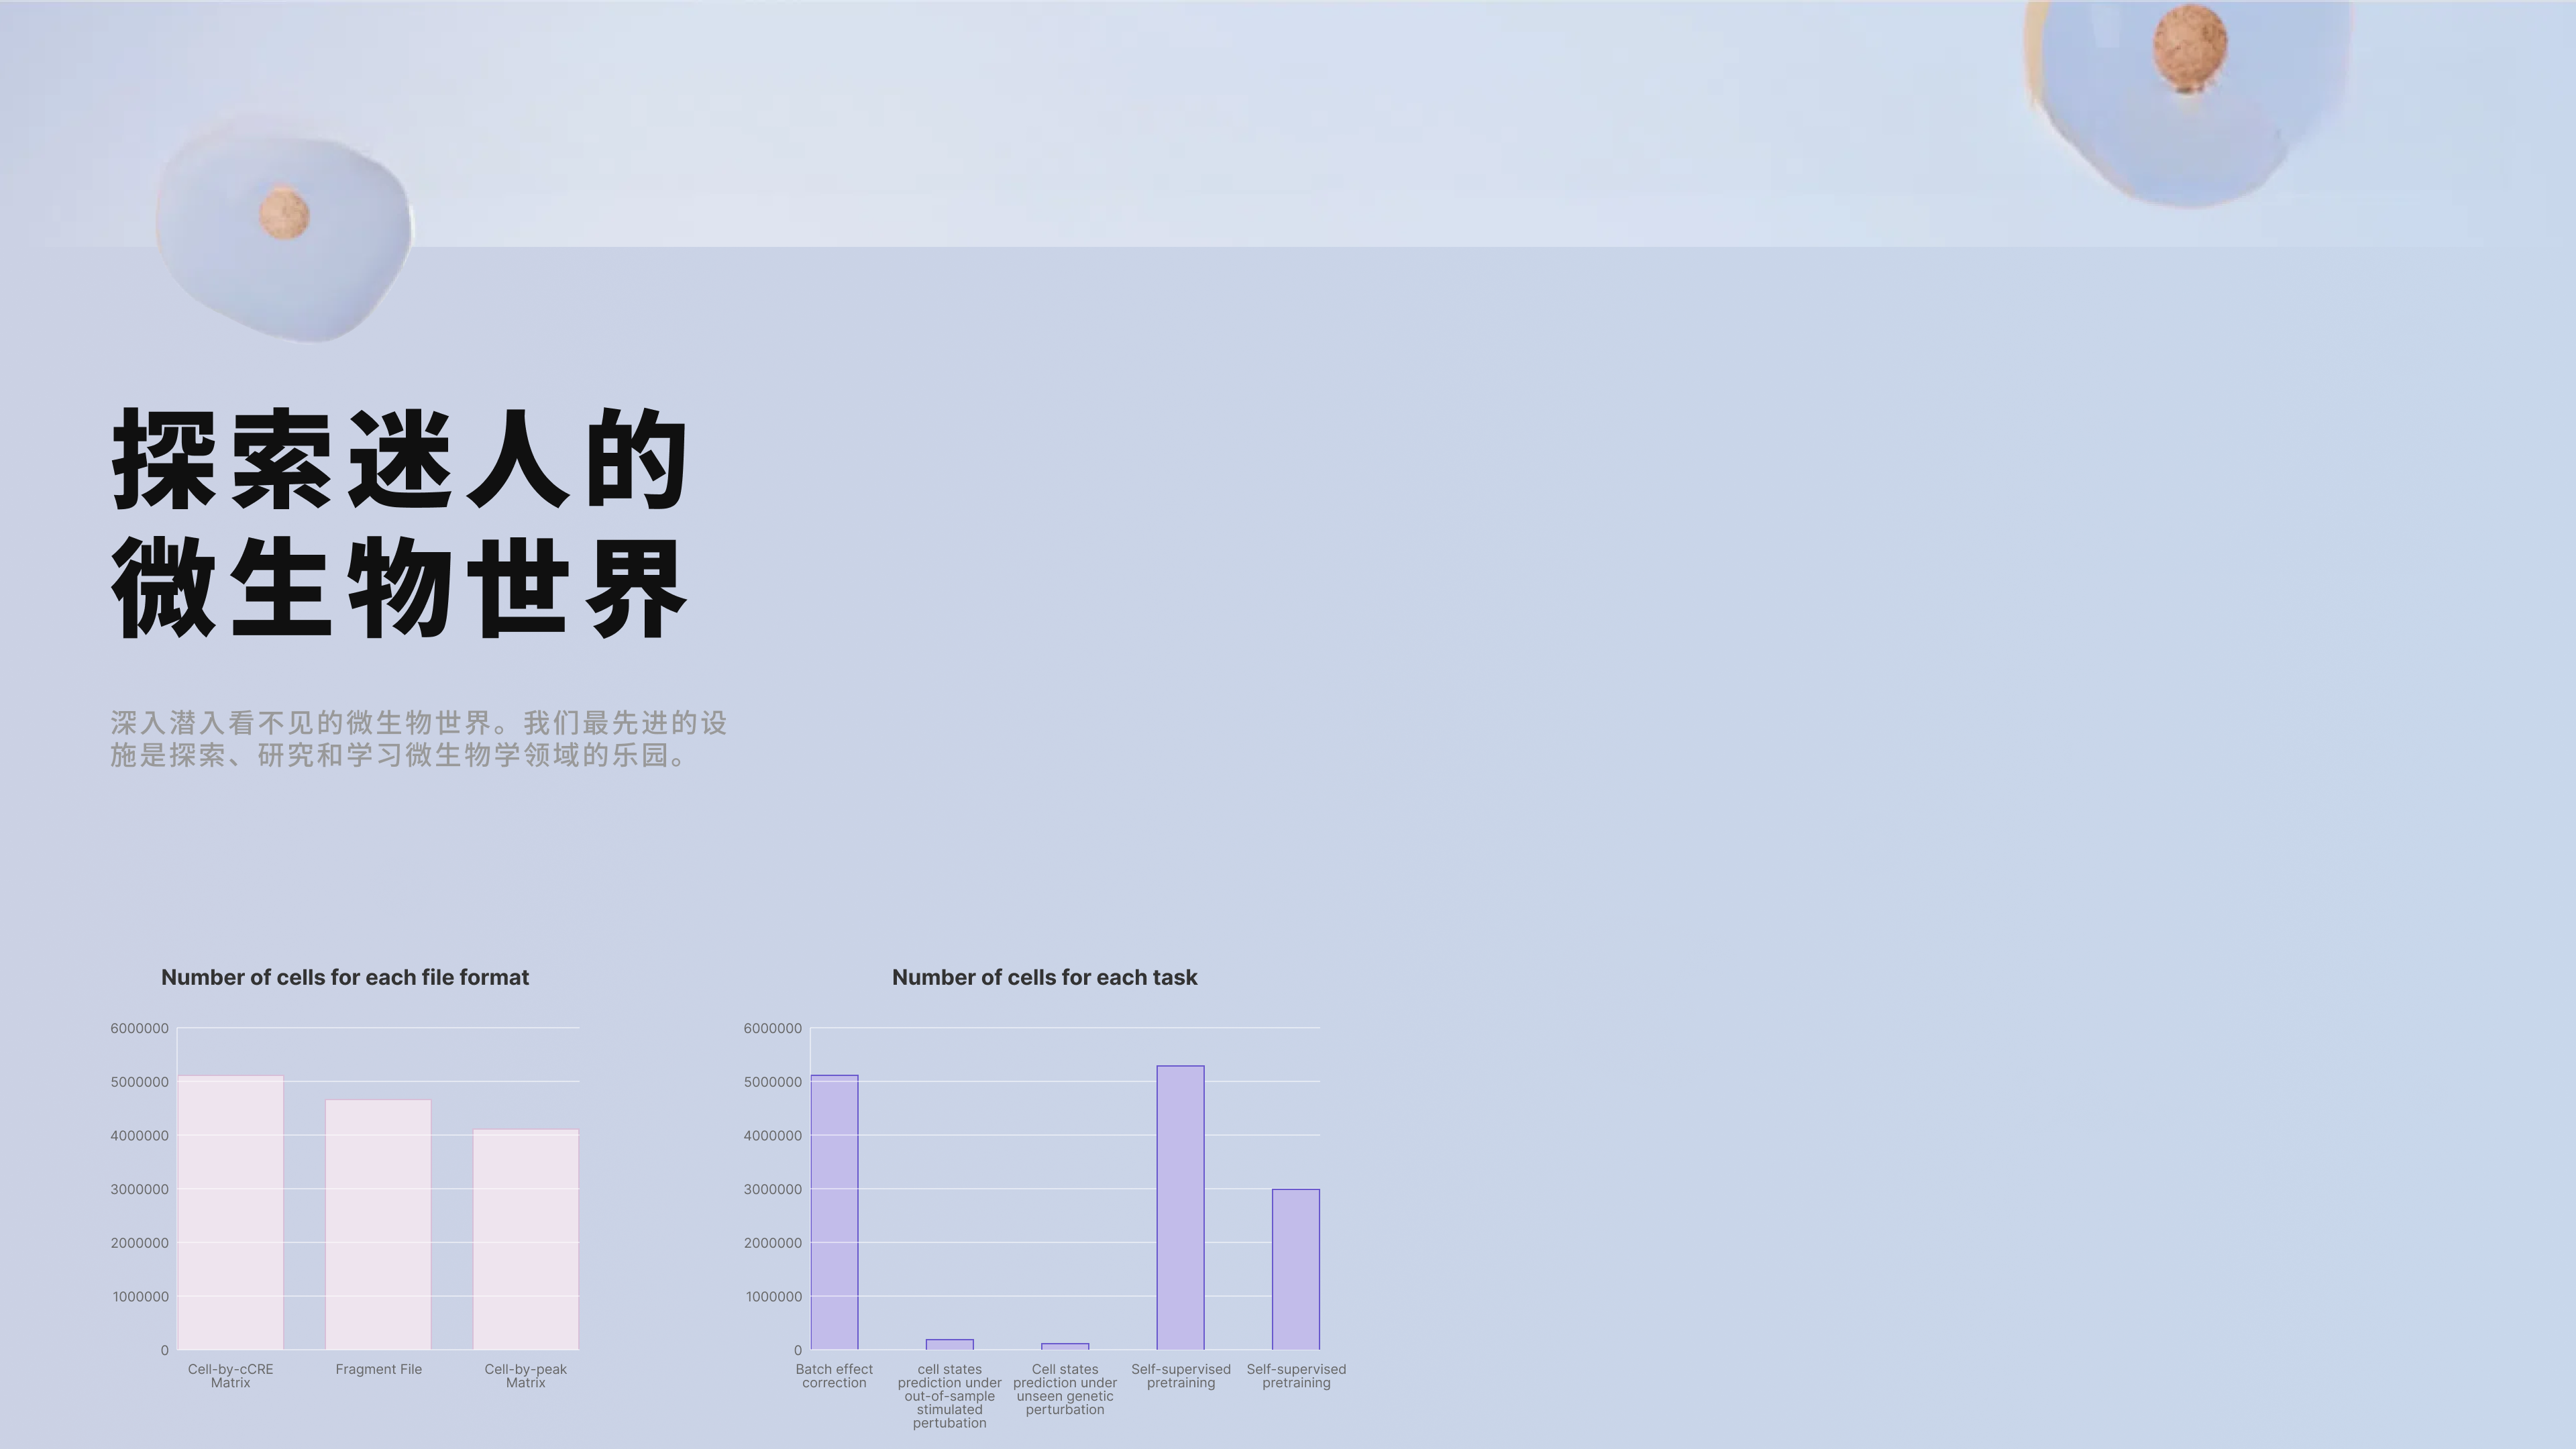The width and height of the screenshot is (2576, 1449).
Task: Select title 'Number of cells for each file format'
Action: coord(345,977)
